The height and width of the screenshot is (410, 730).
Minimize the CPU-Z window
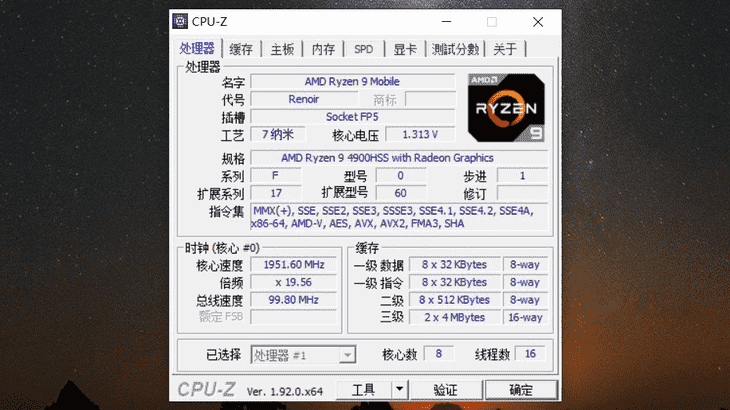click(446, 22)
